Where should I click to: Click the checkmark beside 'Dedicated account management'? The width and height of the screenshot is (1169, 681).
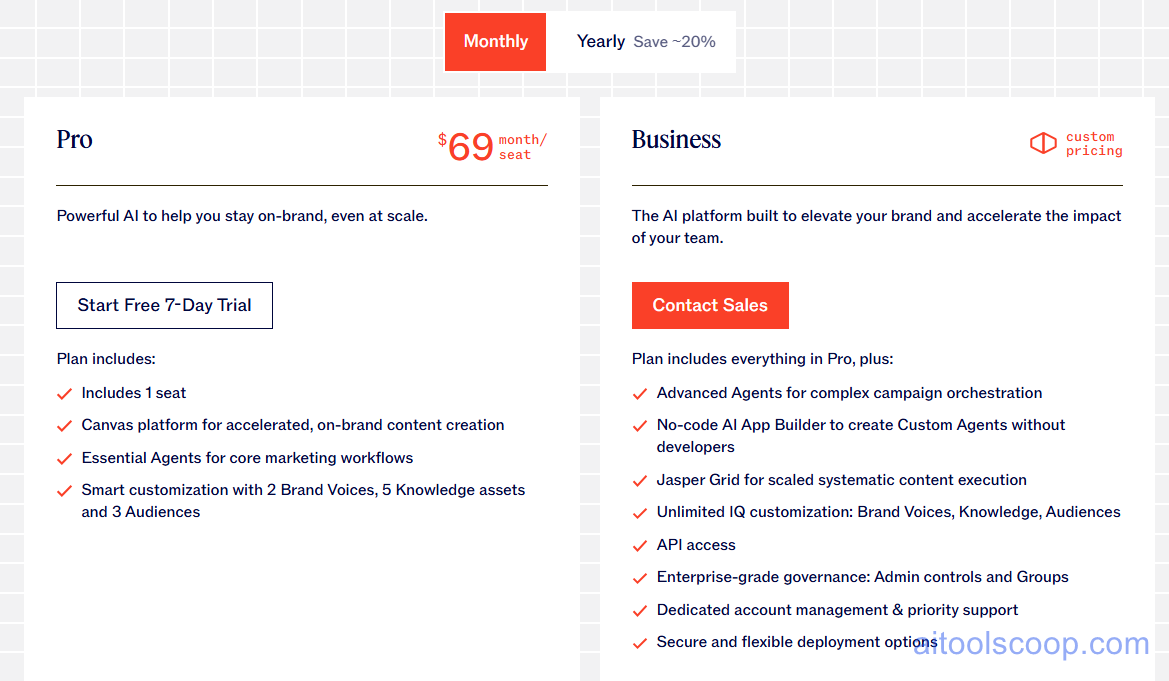(x=640, y=610)
